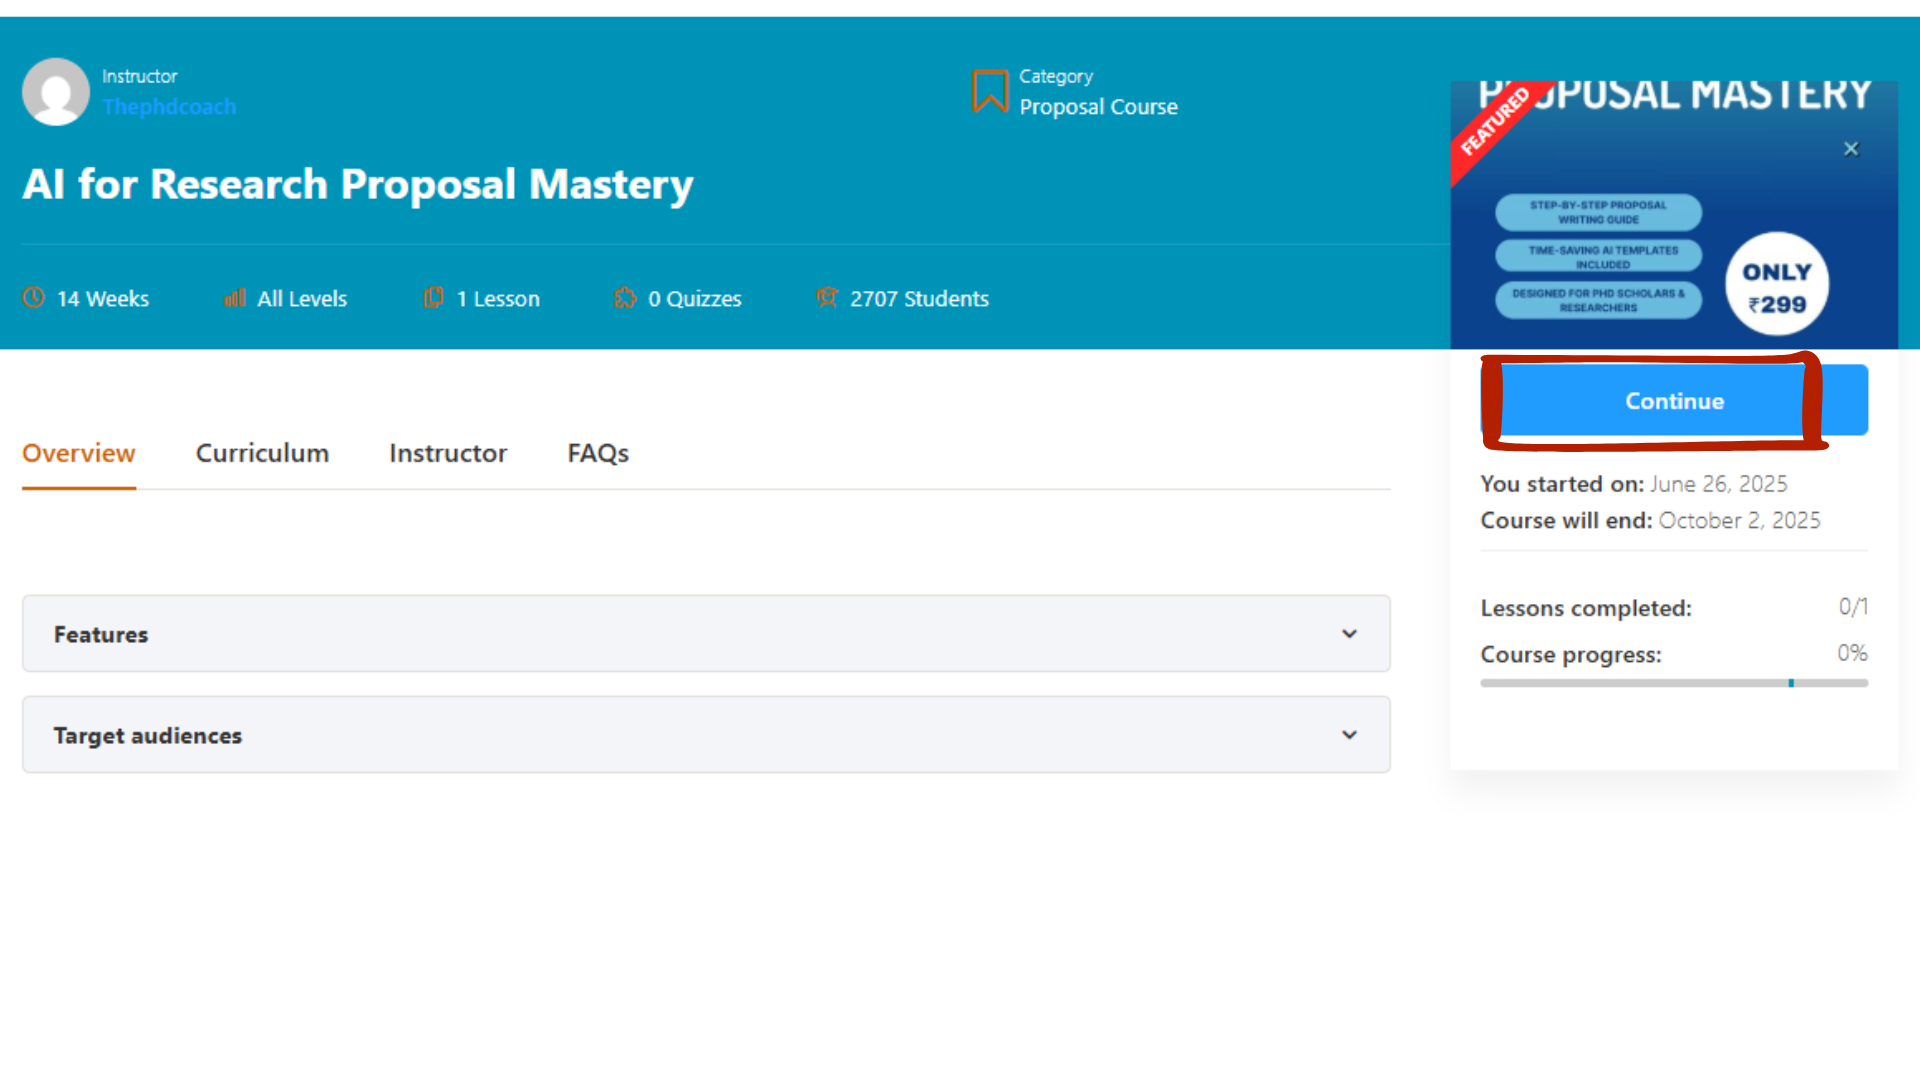Image resolution: width=1920 pixels, height=1080 pixels.
Task: Click the course progress bar
Action: (1674, 683)
